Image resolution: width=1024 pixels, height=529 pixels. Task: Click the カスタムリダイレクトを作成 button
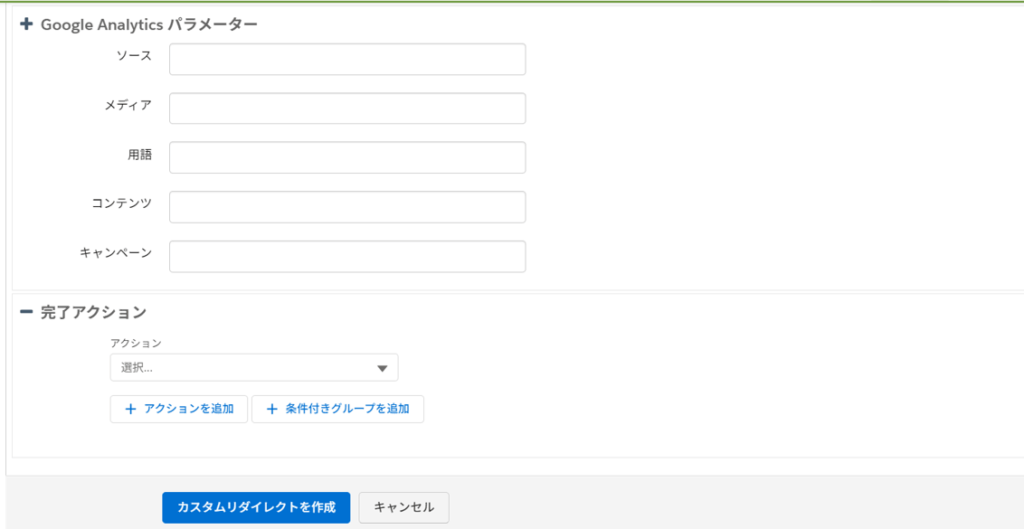(256, 507)
